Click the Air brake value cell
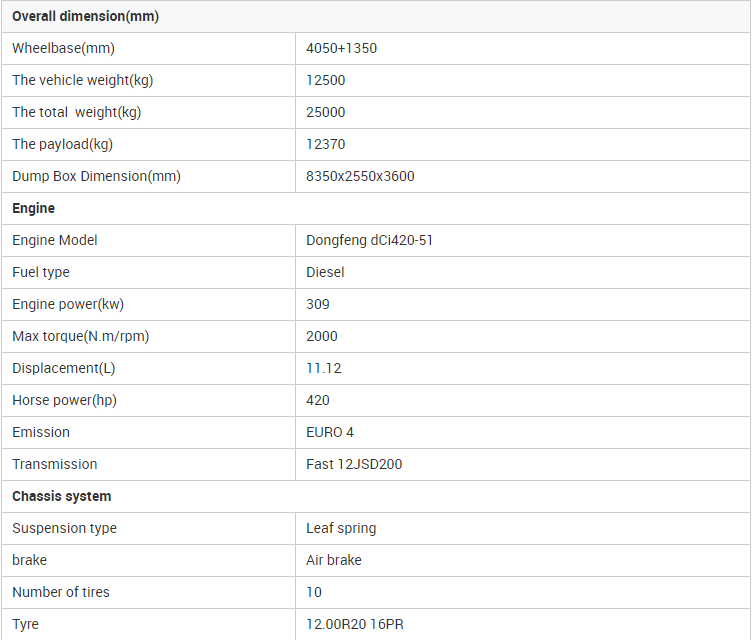752x640 pixels. pyautogui.click(x=333, y=560)
